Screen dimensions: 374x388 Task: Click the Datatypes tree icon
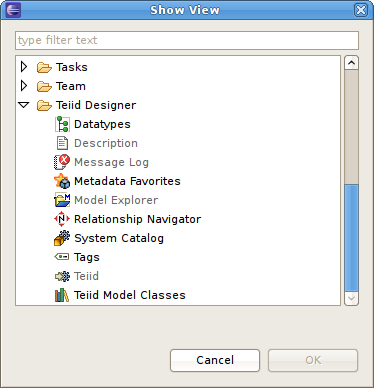pos(62,124)
